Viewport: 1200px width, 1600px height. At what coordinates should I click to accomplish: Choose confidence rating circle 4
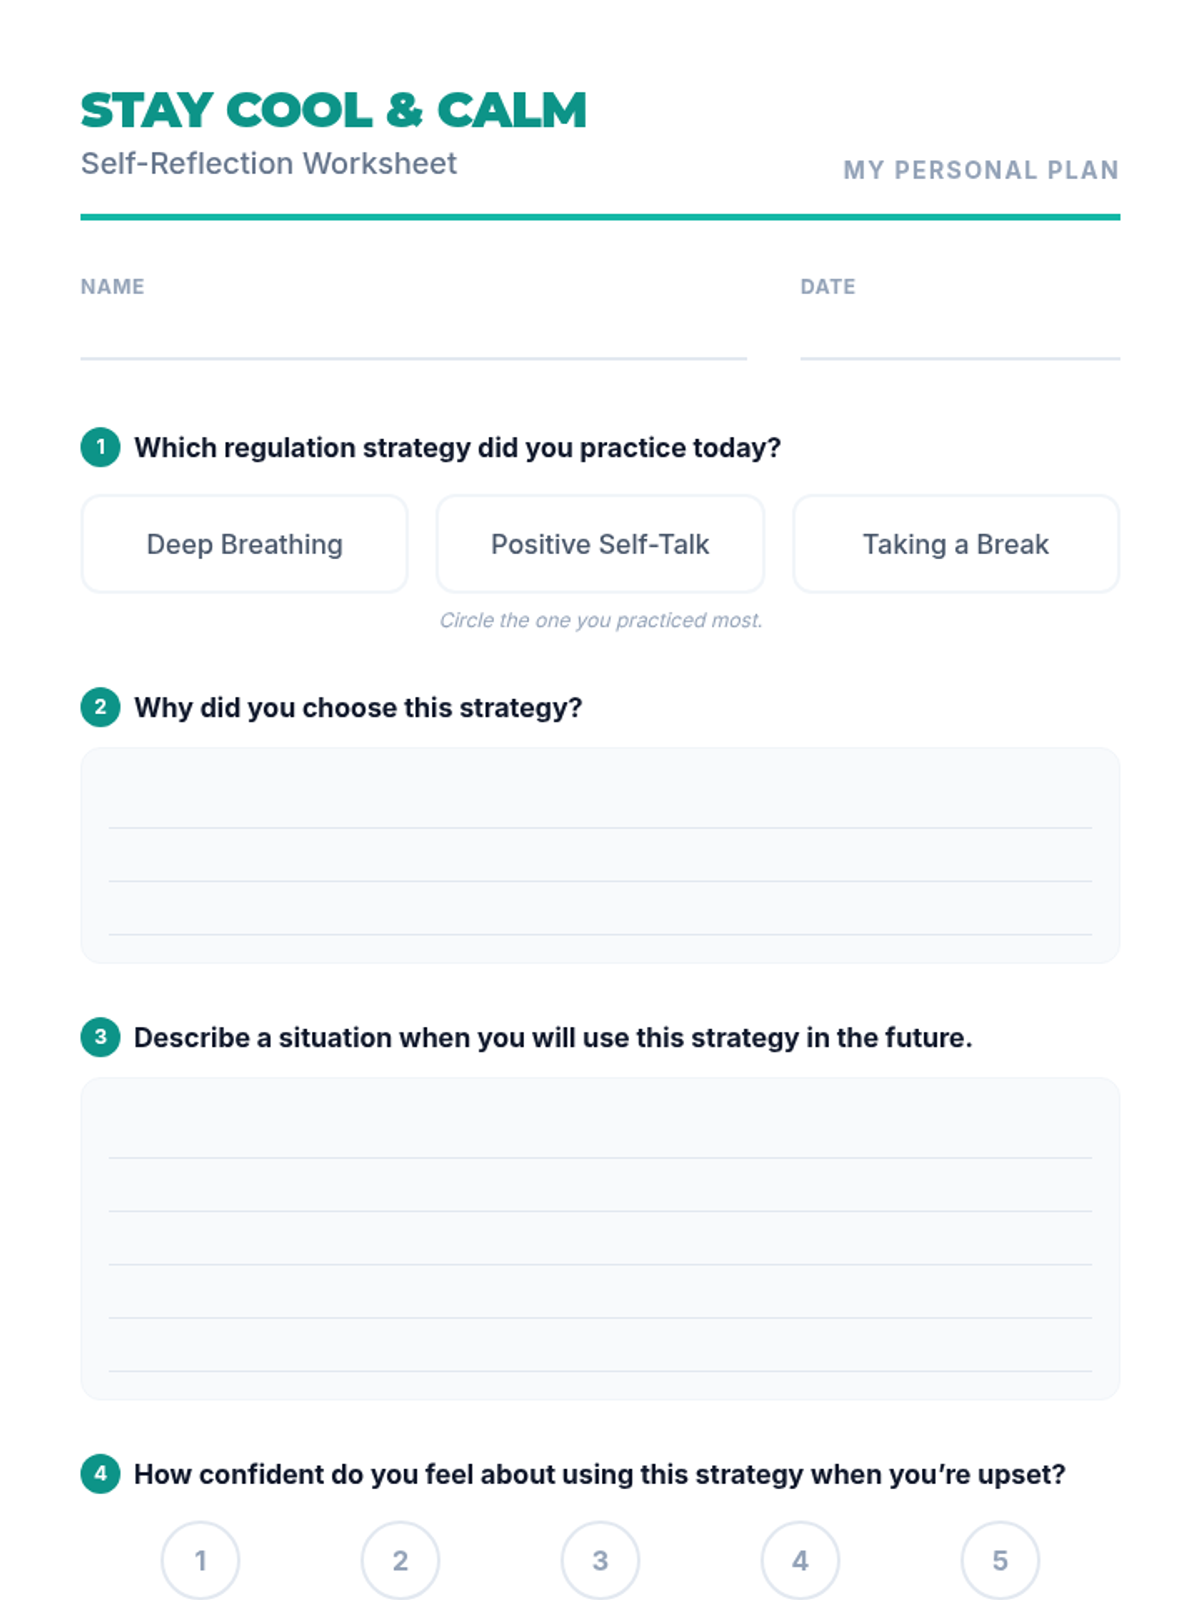pos(800,1560)
